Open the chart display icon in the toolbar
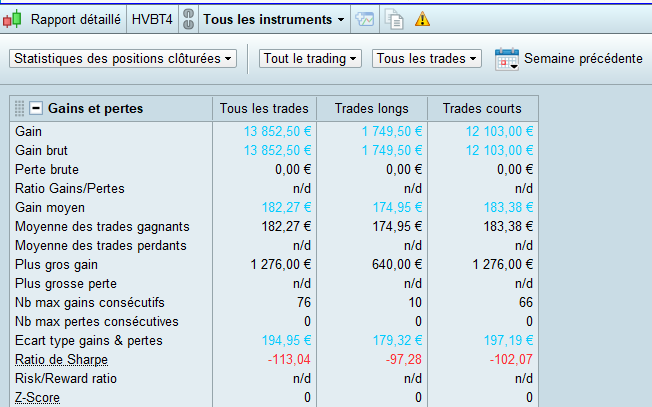Viewport: 652px width, 407px height. tap(365, 20)
